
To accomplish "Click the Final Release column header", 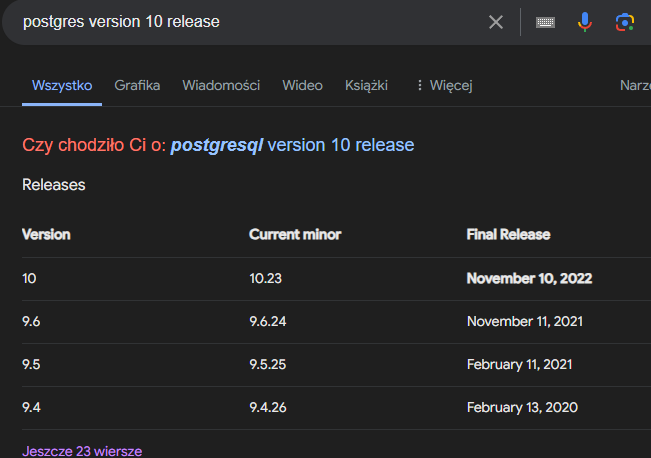I will click(508, 235).
